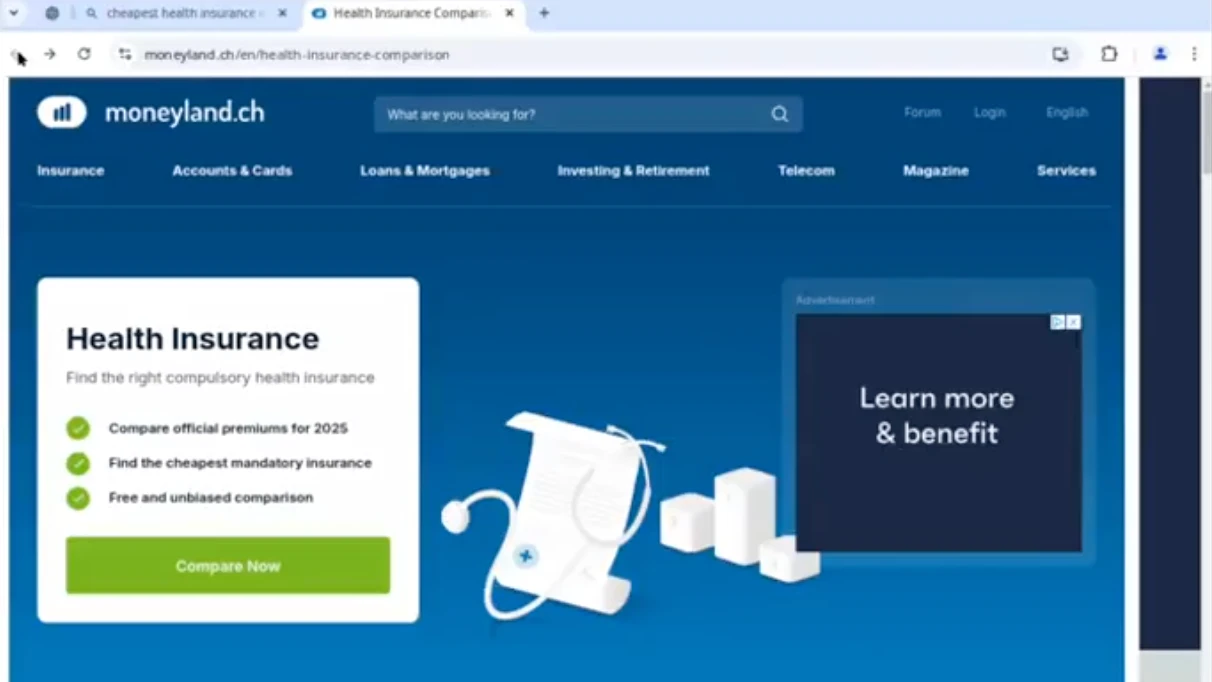Click 'Find the right compulsory health insurance' subtitle
The width and height of the screenshot is (1212, 682).
(220, 378)
